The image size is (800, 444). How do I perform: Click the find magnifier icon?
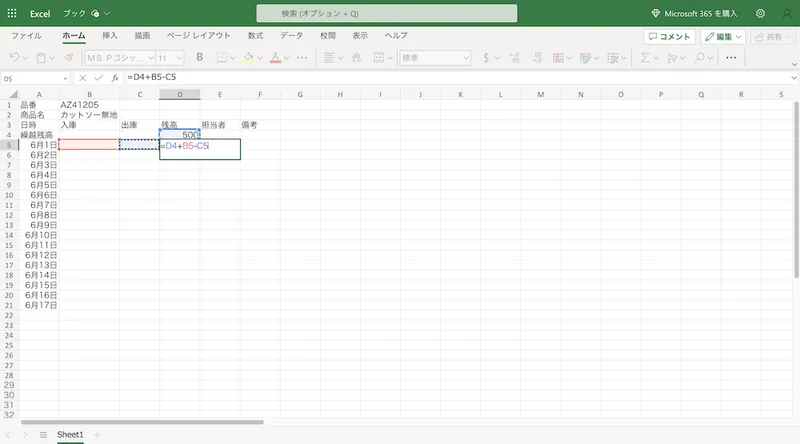699,58
